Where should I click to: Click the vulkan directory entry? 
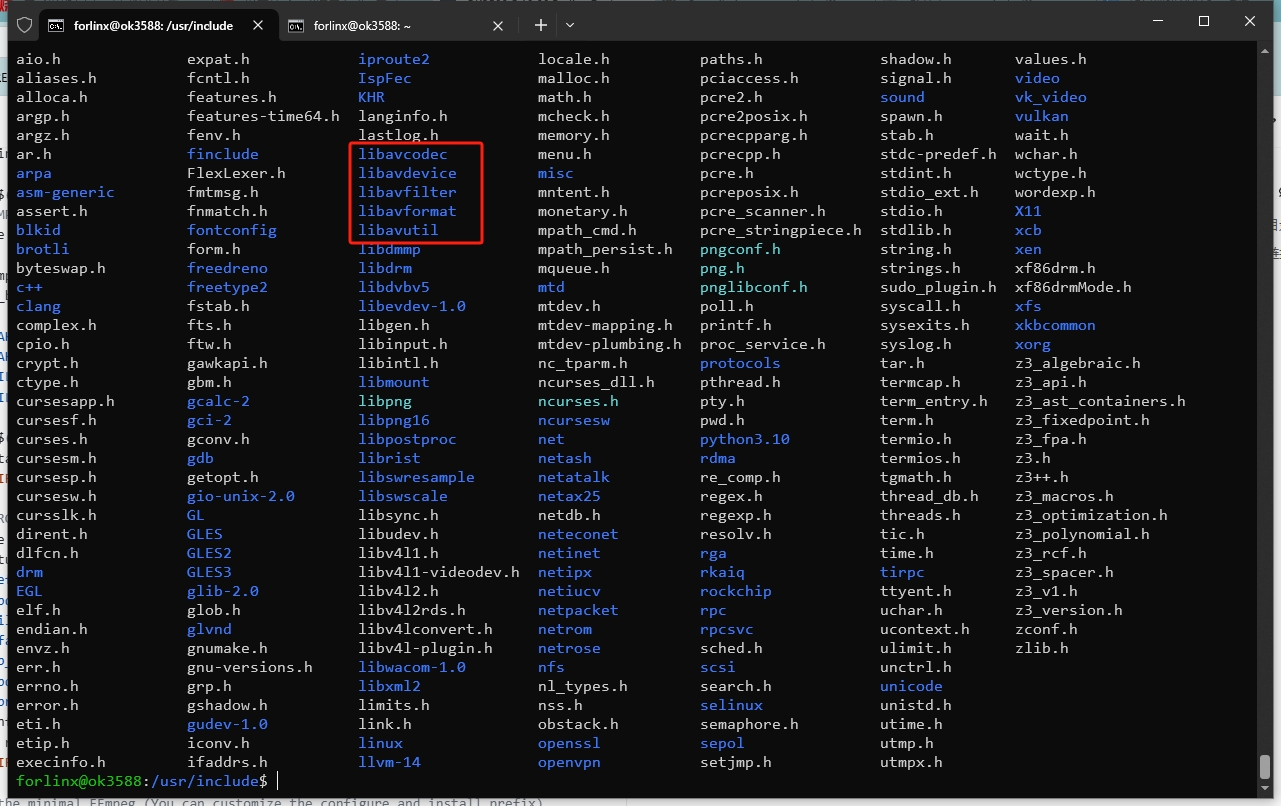pos(1042,116)
